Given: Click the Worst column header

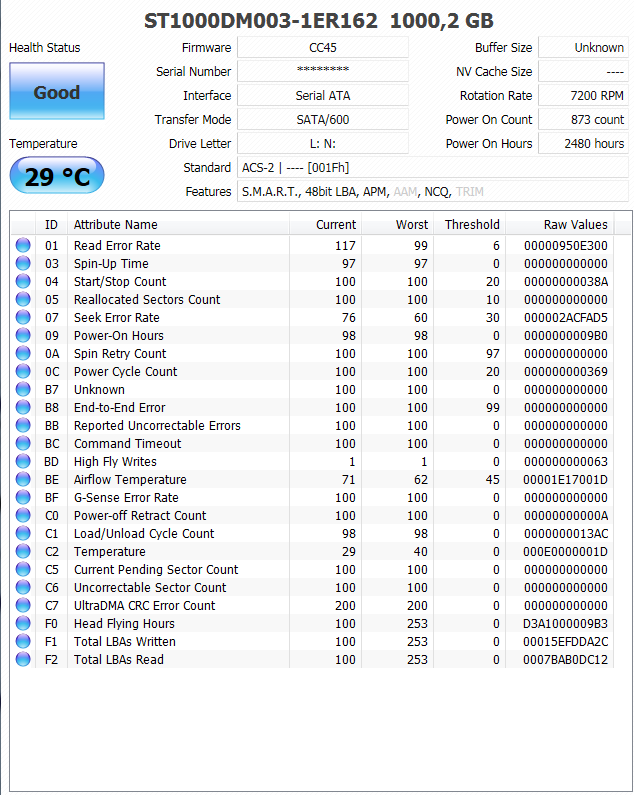Looking at the screenshot, I should [x=397, y=224].
